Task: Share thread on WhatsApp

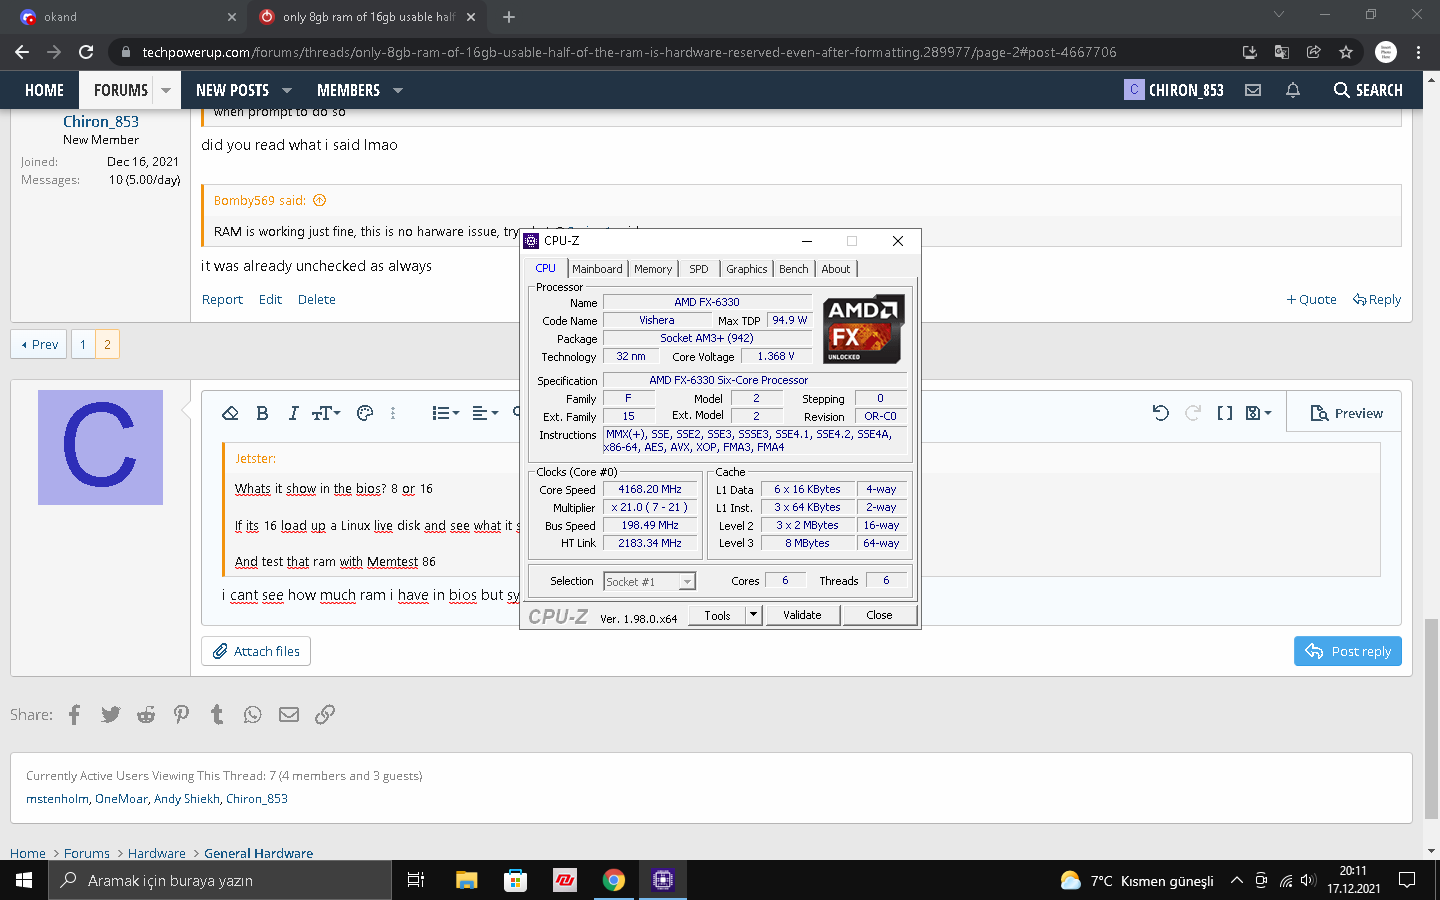Action: click(x=252, y=714)
